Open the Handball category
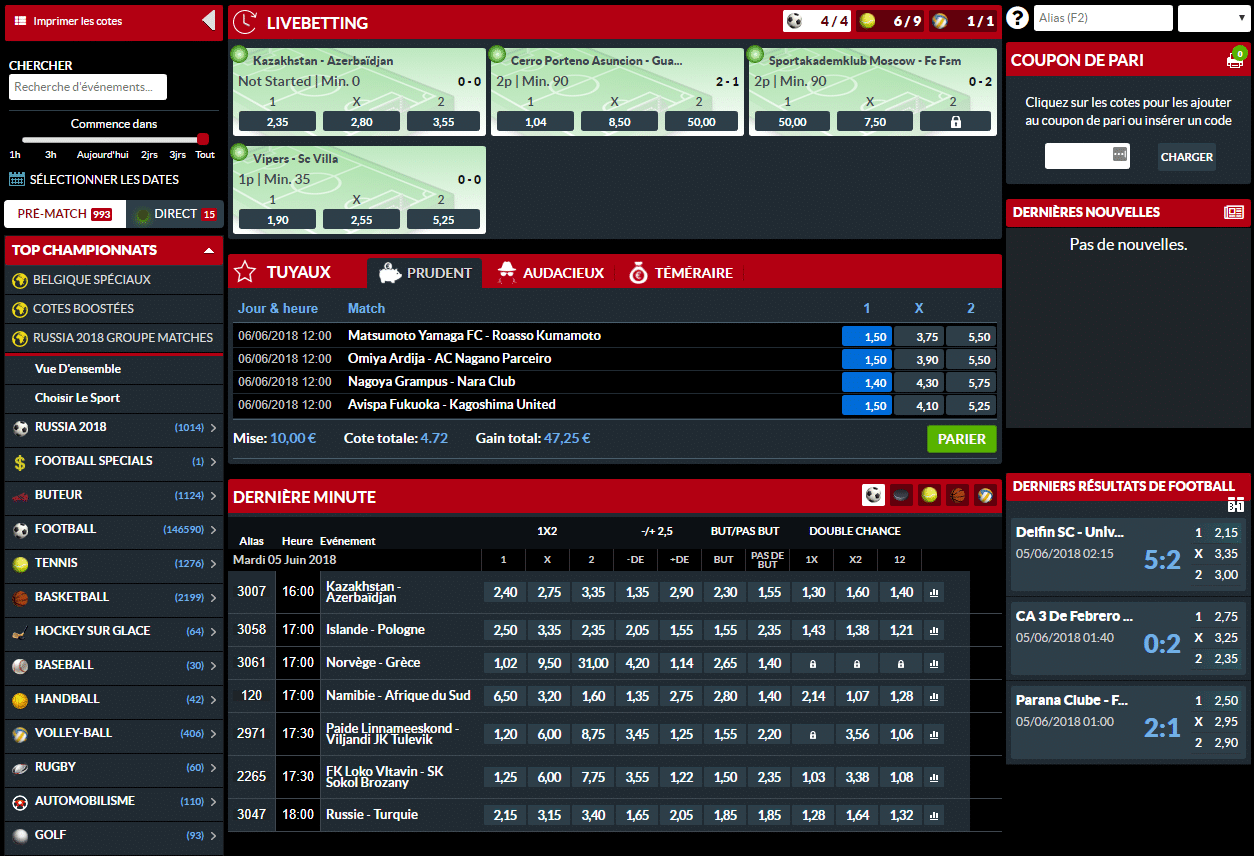This screenshot has width=1254, height=856. (x=114, y=699)
